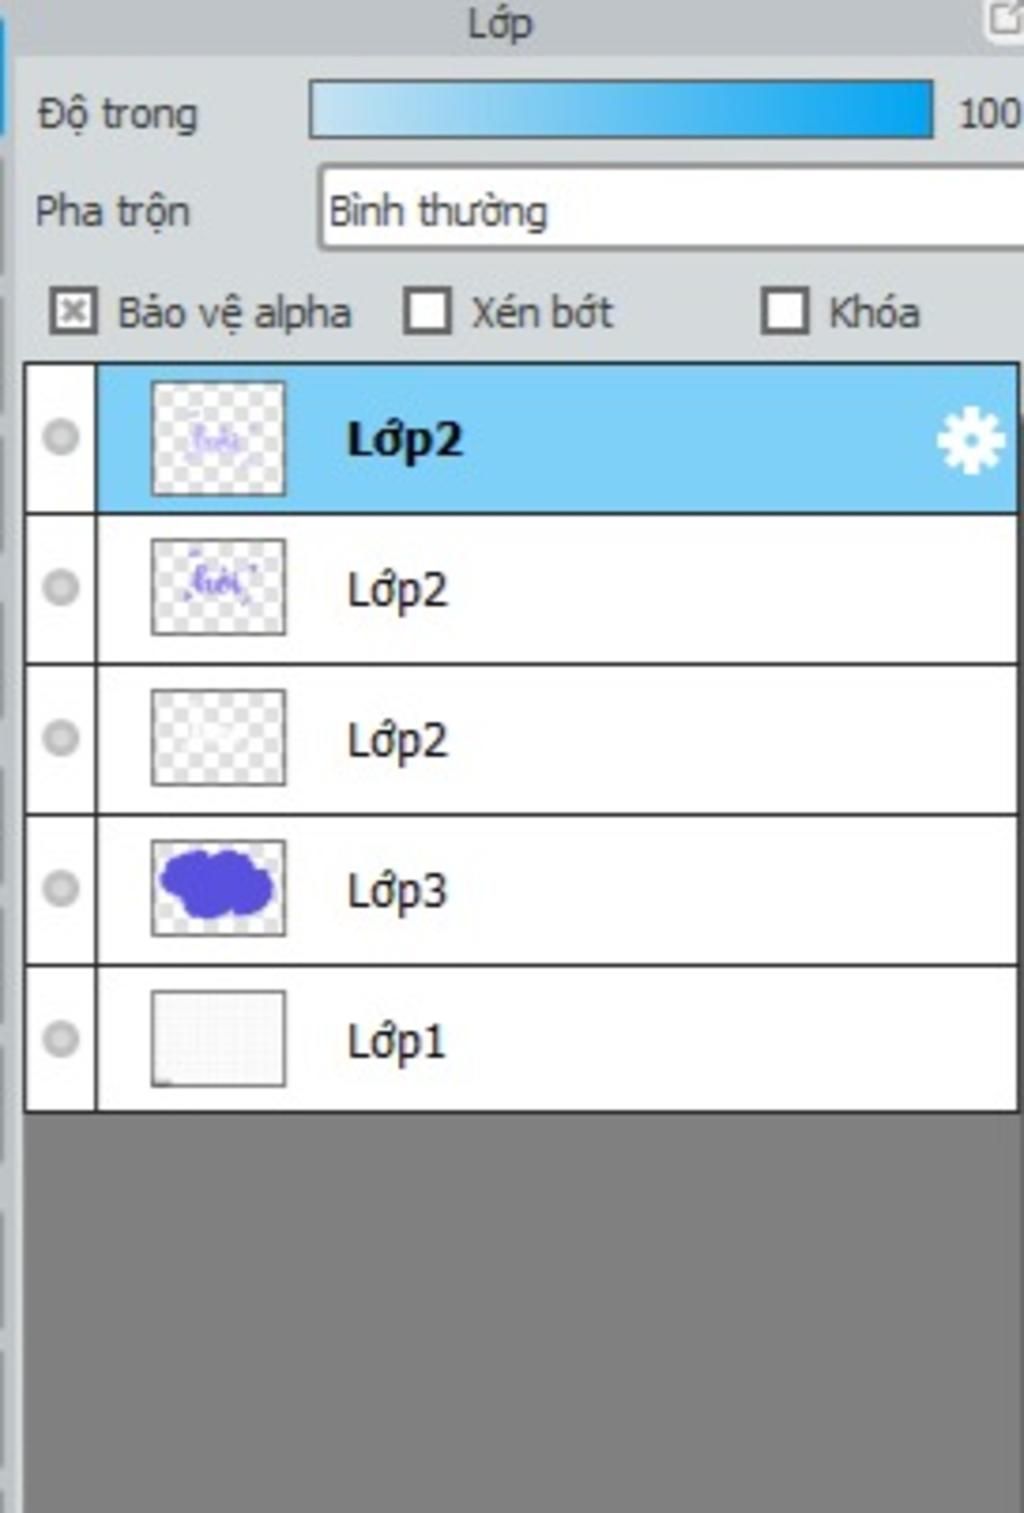Open the Pha trộn blend mode dropdown
The image size is (1024, 1513).
click(x=671, y=210)
